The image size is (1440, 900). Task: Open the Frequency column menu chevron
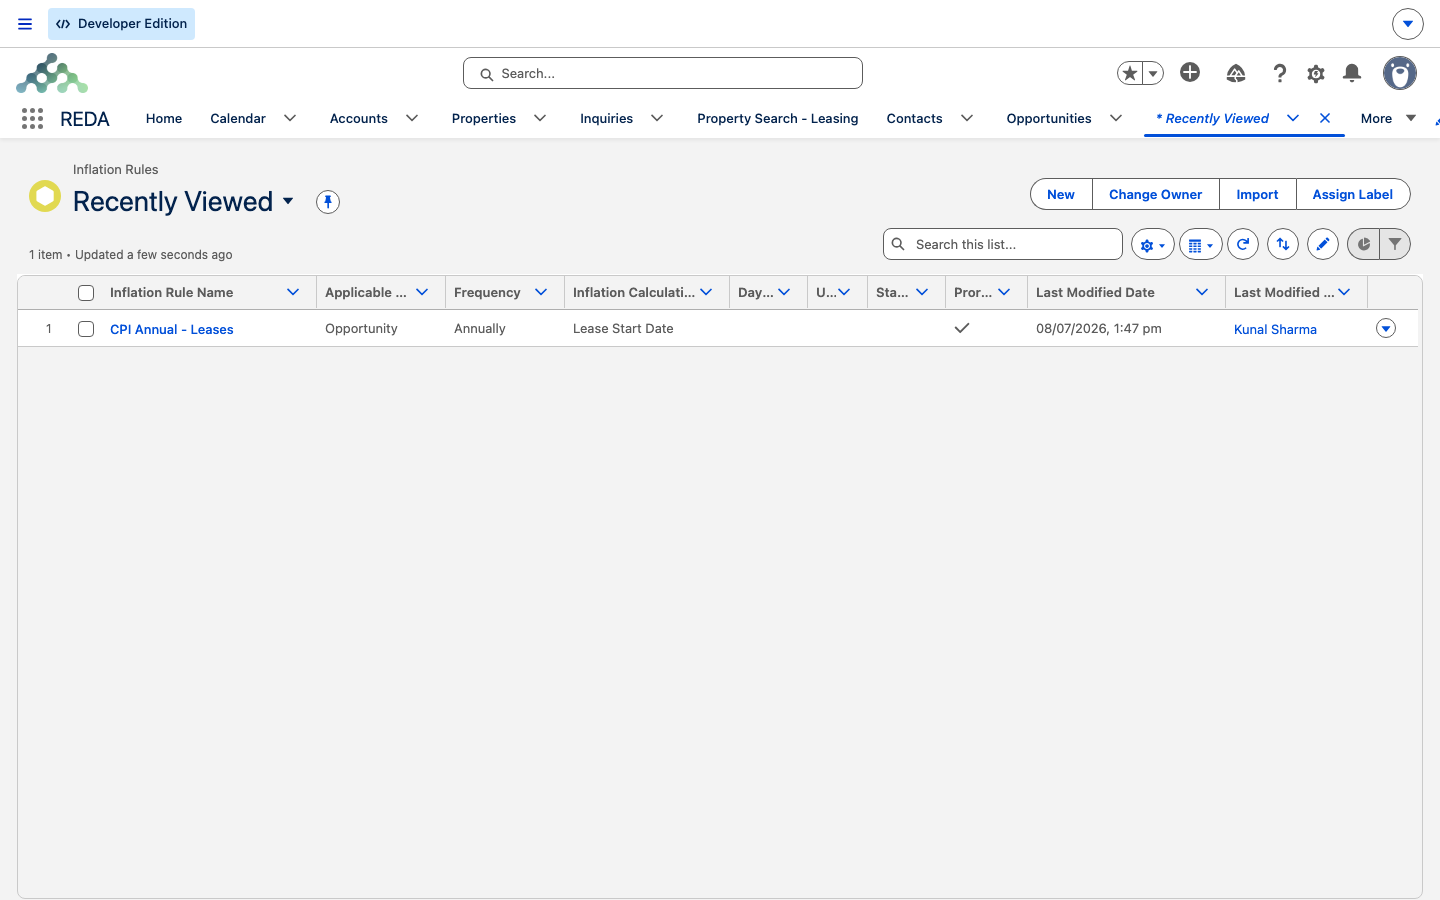541,292
